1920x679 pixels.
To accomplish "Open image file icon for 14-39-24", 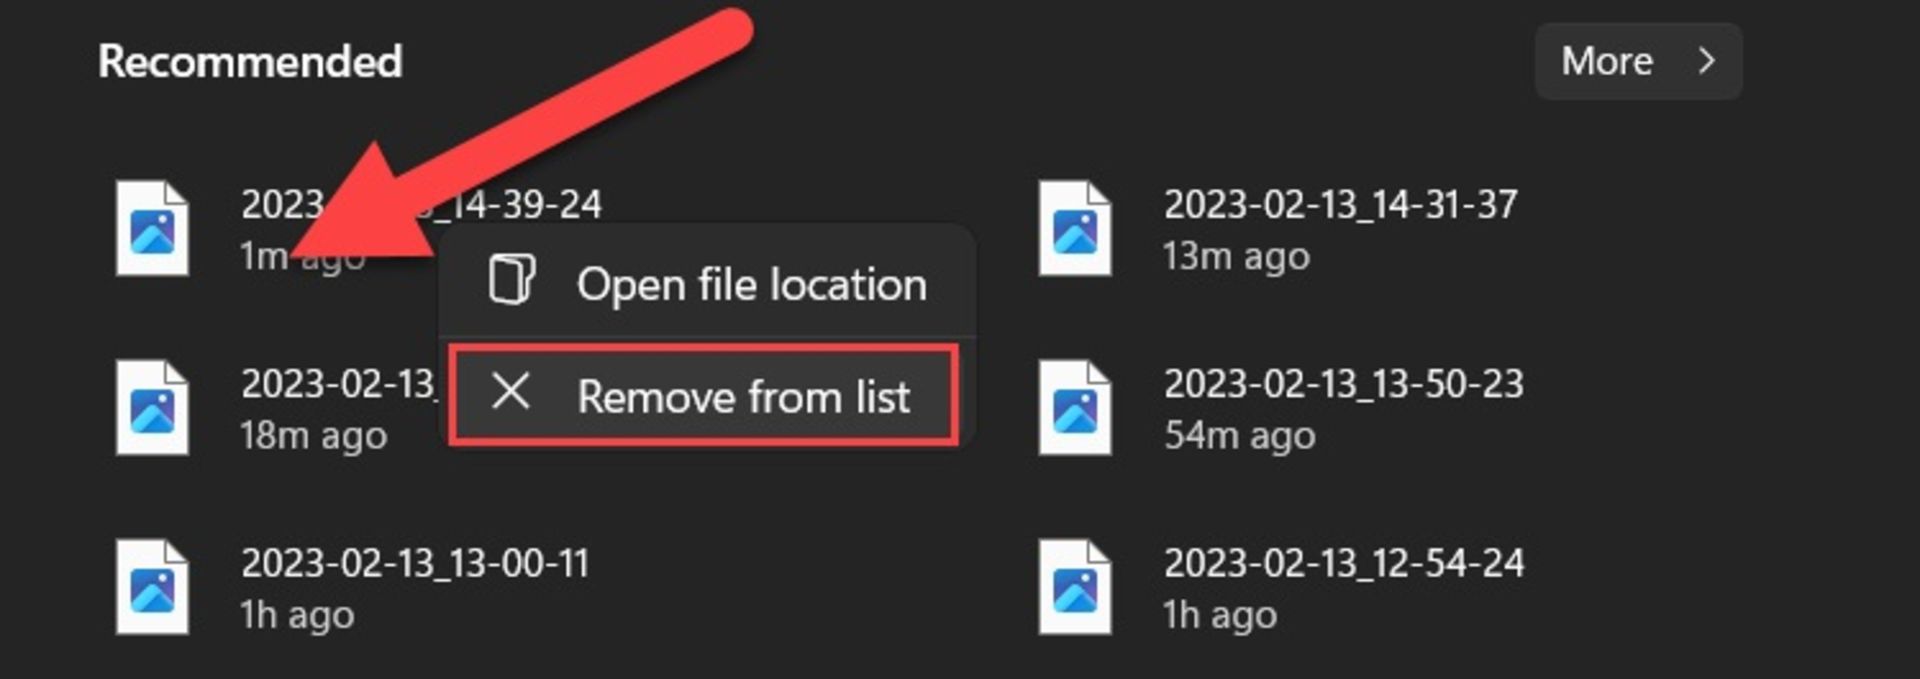I will point(152,228).
